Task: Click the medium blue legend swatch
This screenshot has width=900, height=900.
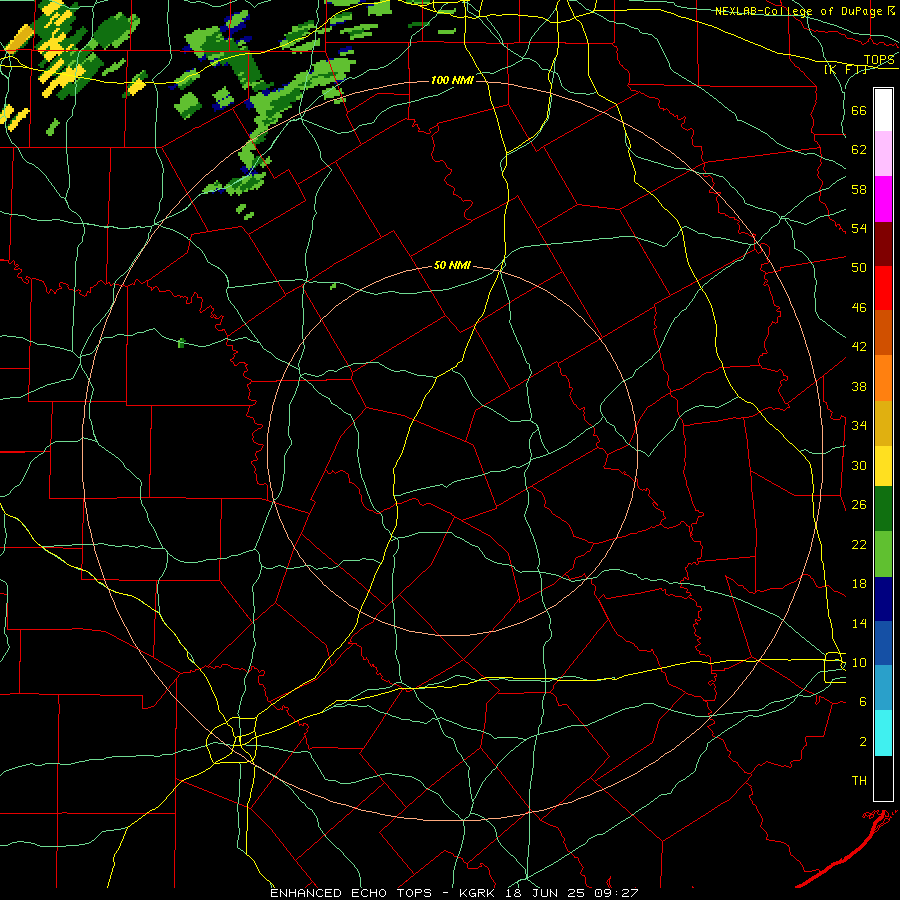Action: (x=883, y=643)
